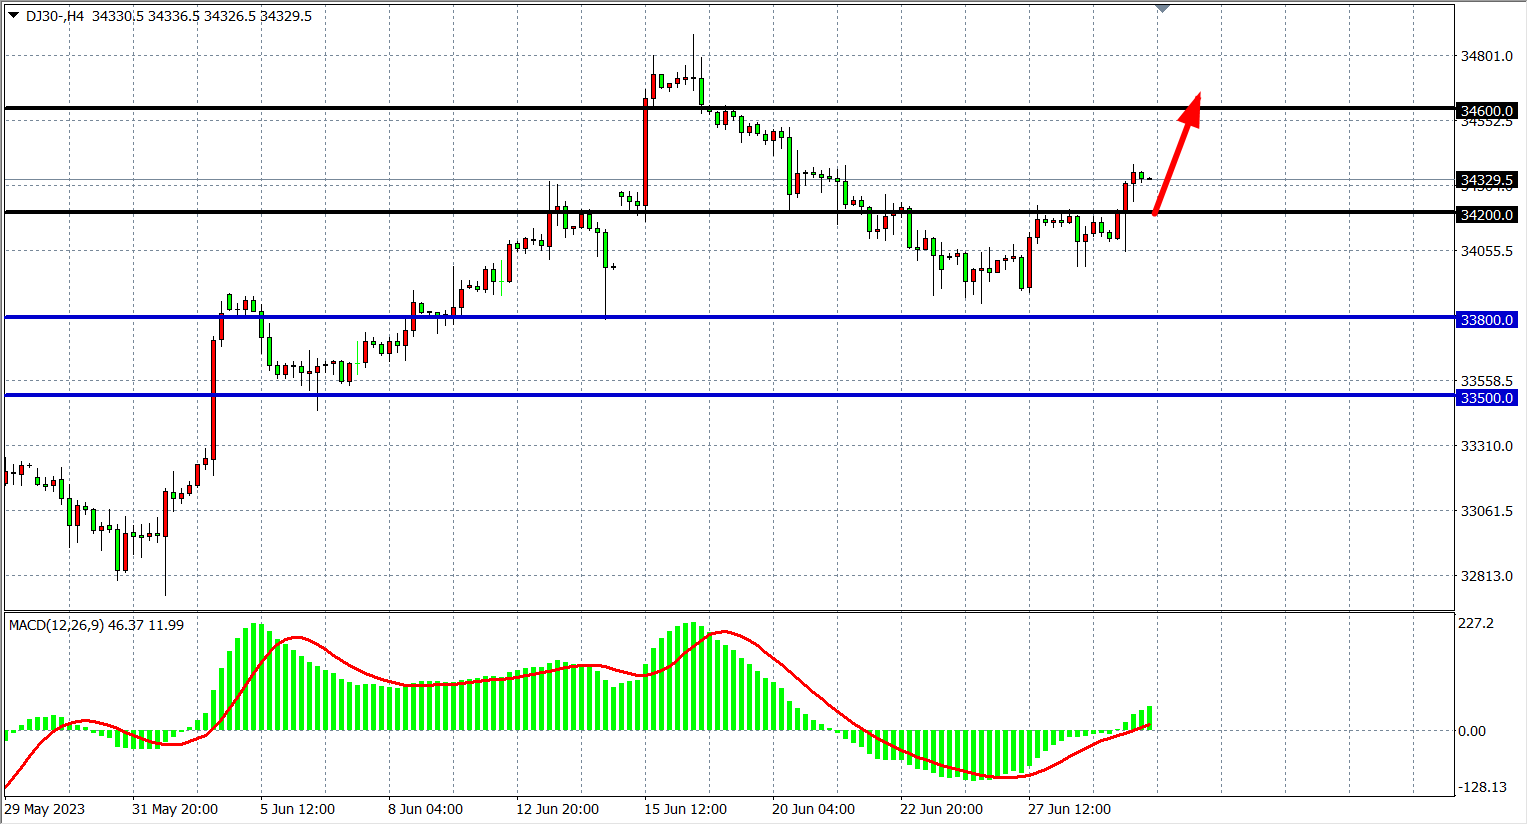Click the DJ30-,H4 chart title text
The height and width of the screenshot is (825, 1528).
[x=55, y=16]
